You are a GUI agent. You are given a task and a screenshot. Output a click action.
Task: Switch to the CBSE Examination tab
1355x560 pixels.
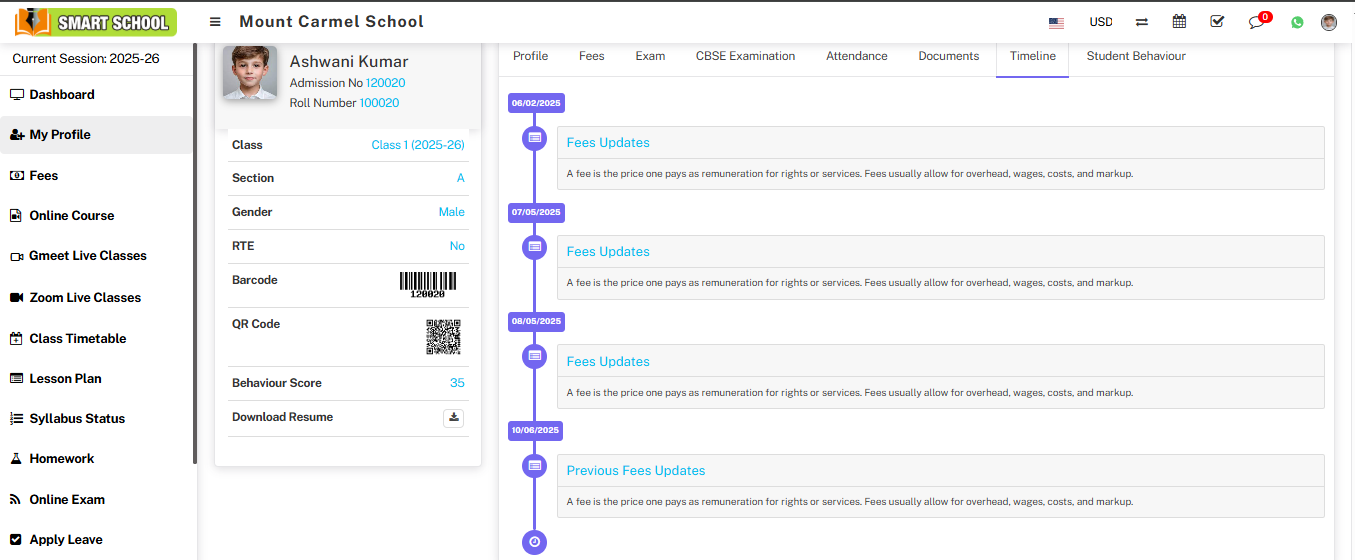coord(745,56)
